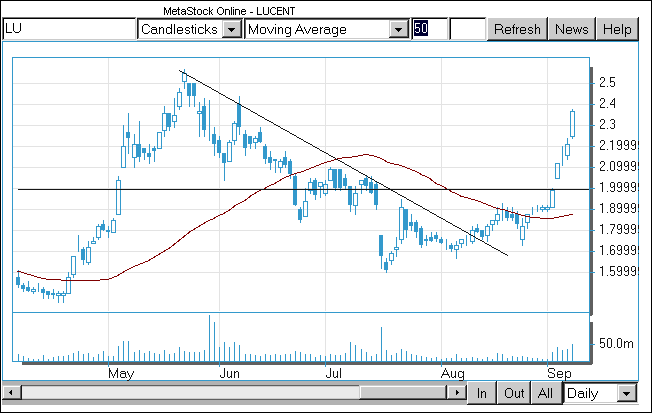Open the Daily periodicity dropdown
652x413 pixels.
coord(626,393)
